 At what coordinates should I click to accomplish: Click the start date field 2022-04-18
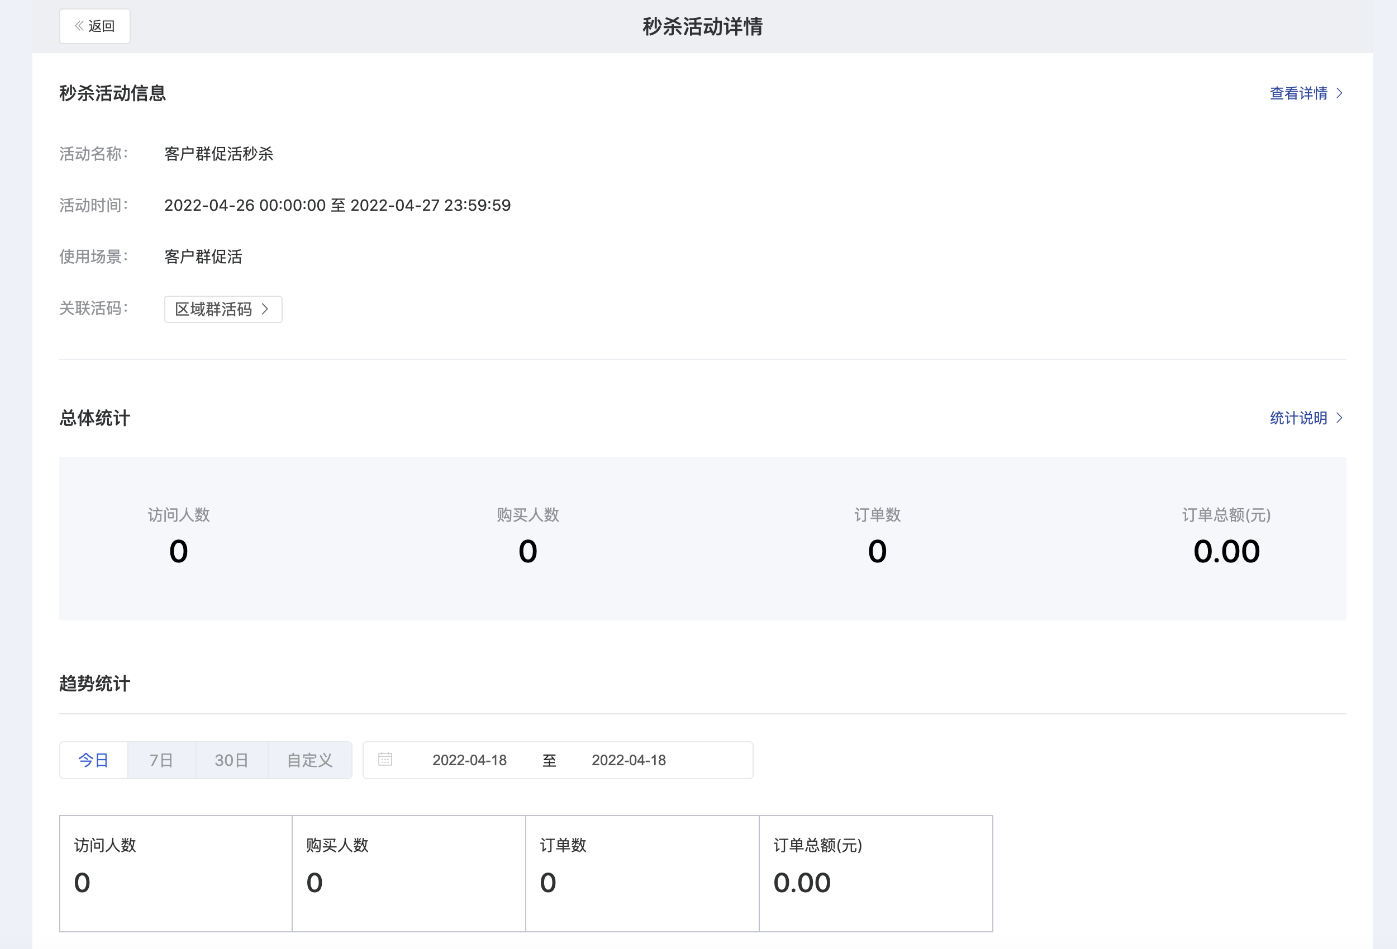point(470,760)
